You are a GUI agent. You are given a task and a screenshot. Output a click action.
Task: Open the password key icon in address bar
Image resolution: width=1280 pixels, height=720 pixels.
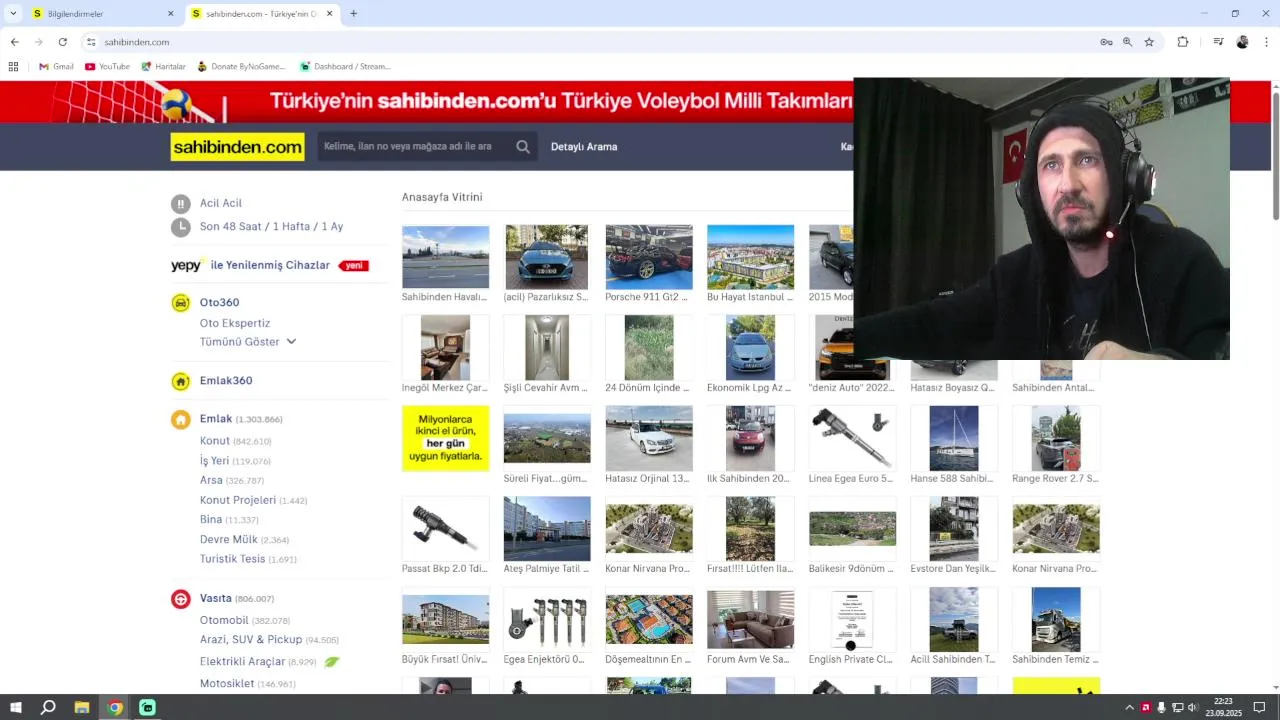(1106, 42)
